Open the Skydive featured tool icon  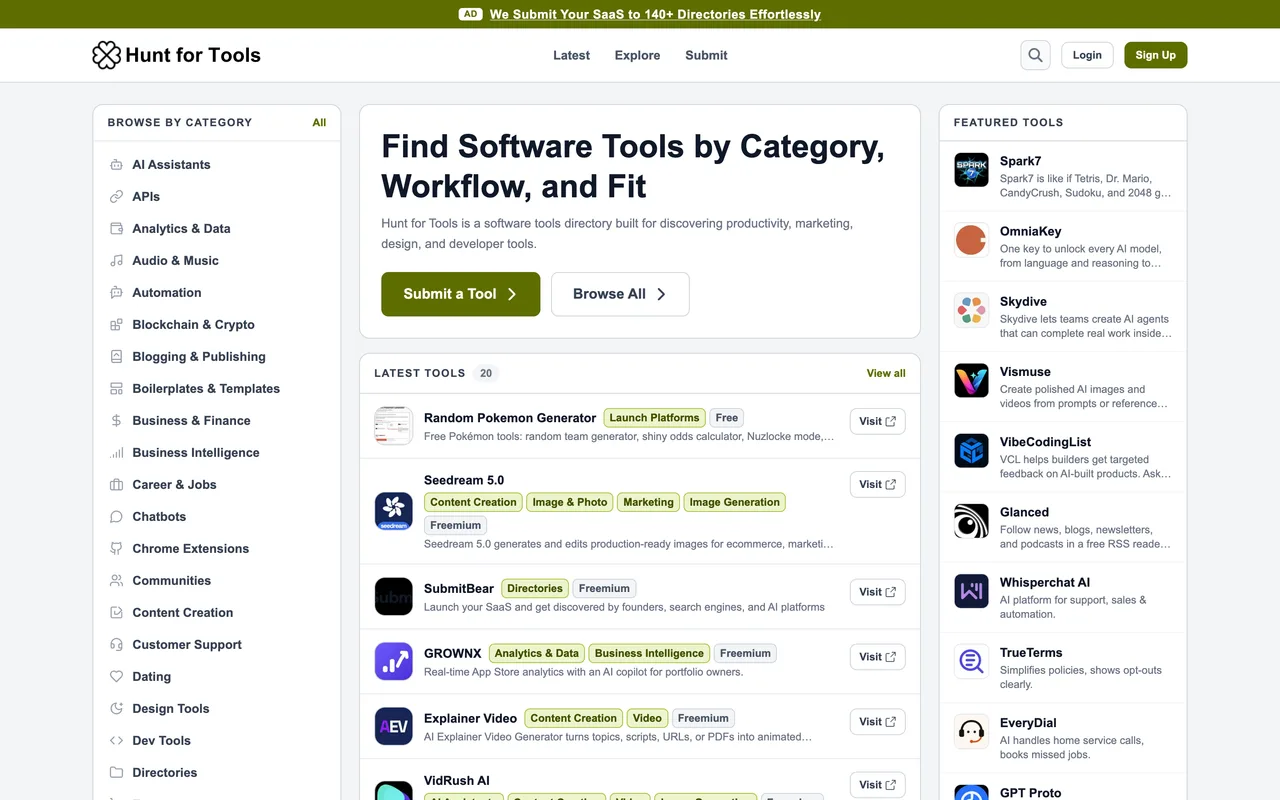(971, 310)
